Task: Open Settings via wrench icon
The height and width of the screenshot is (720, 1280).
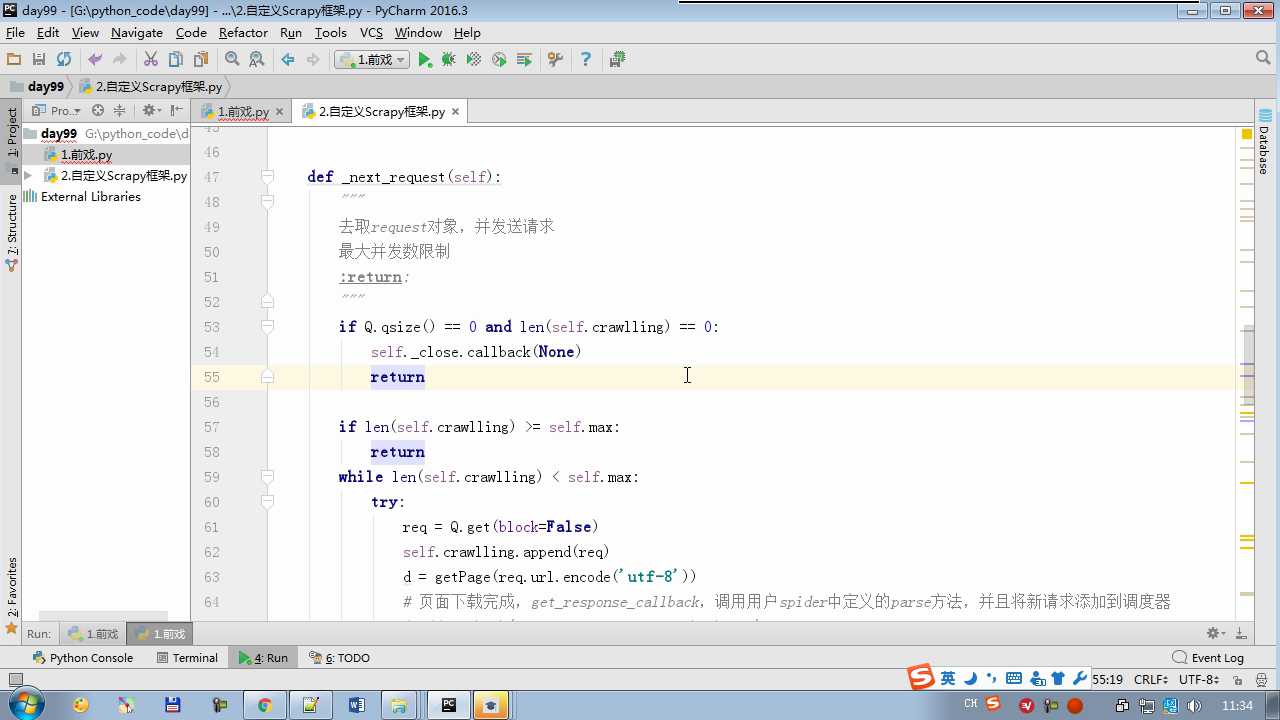Action: [x=555, y=60]
